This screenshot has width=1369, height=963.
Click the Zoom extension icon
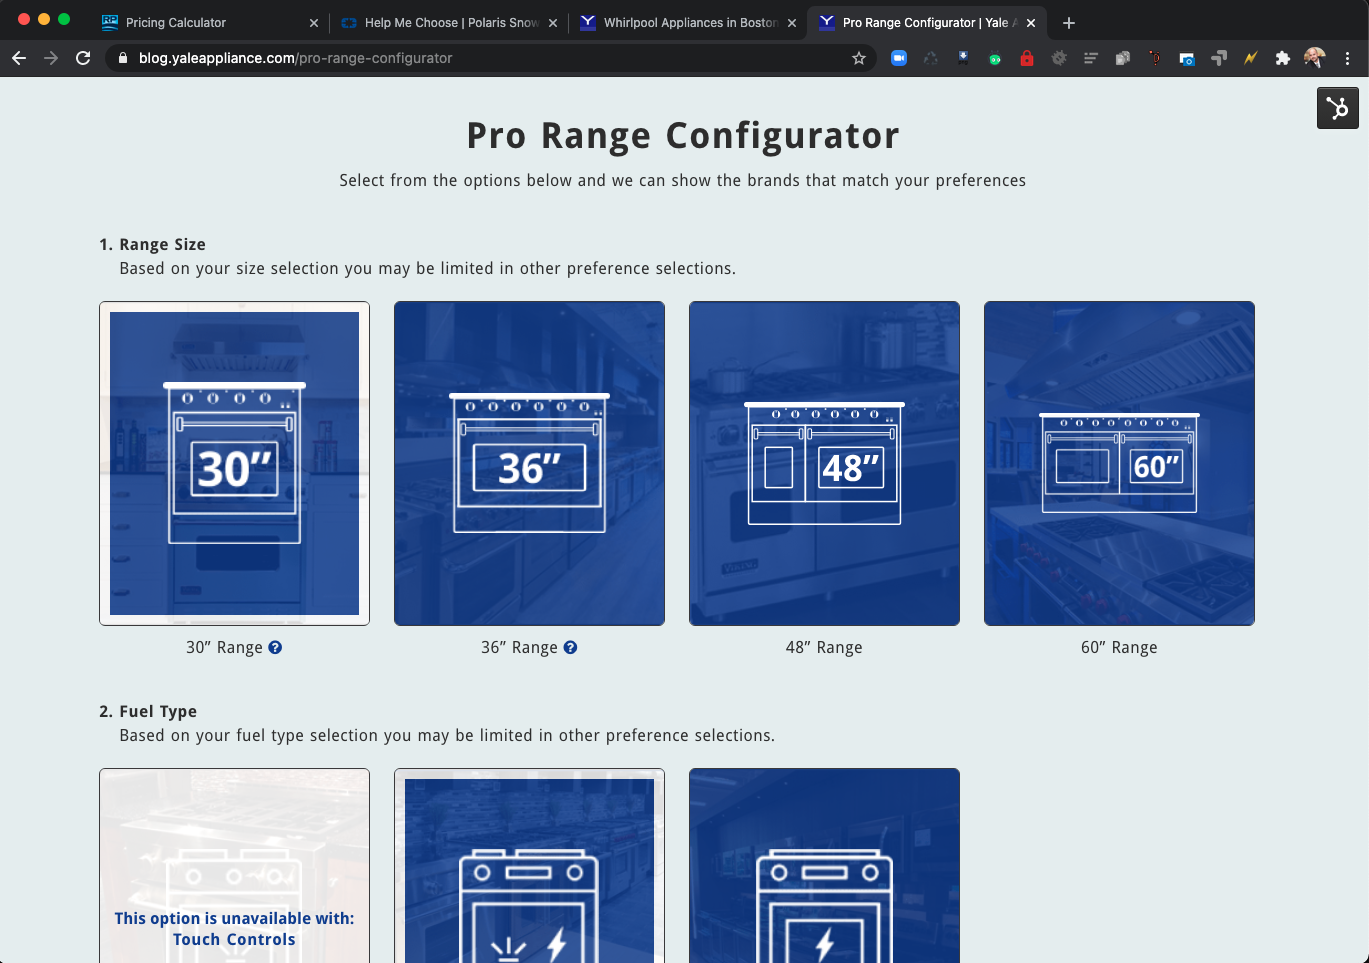pyautogui.click(x=899, y=59)
